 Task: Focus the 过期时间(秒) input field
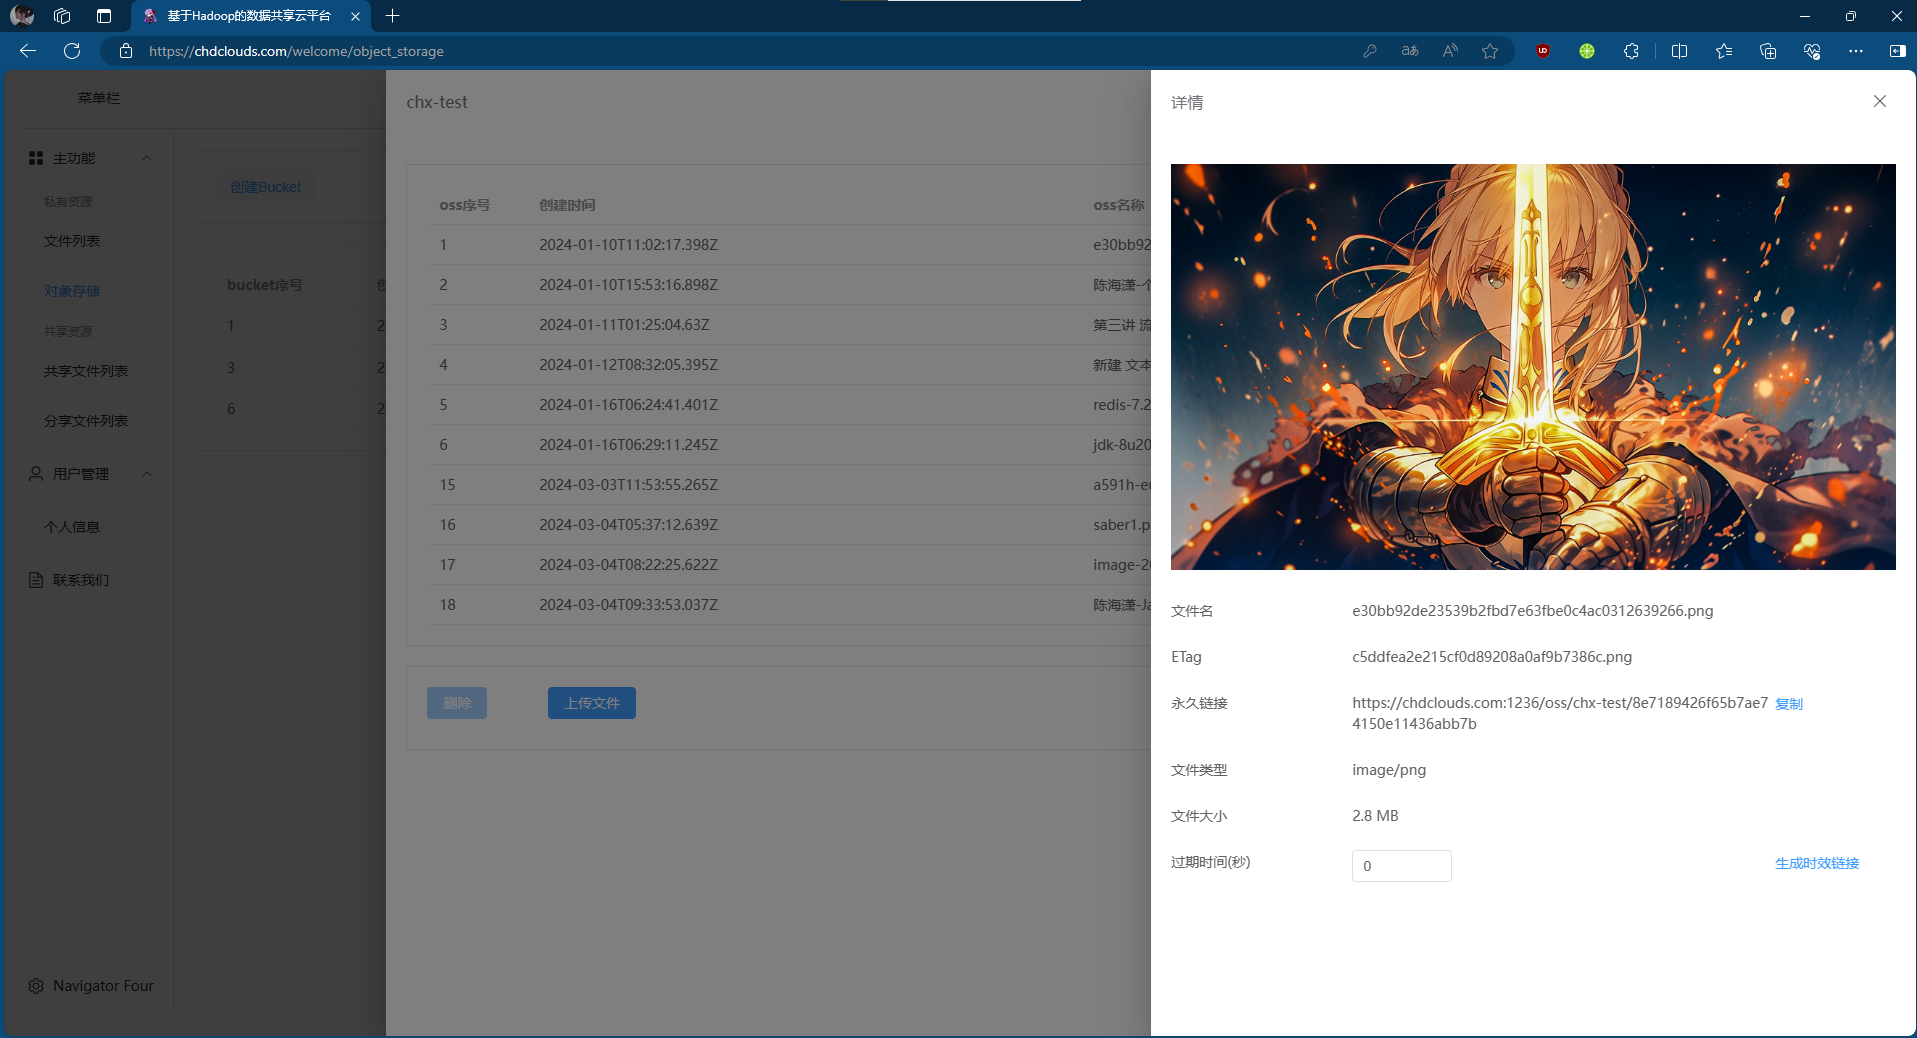1401,866
